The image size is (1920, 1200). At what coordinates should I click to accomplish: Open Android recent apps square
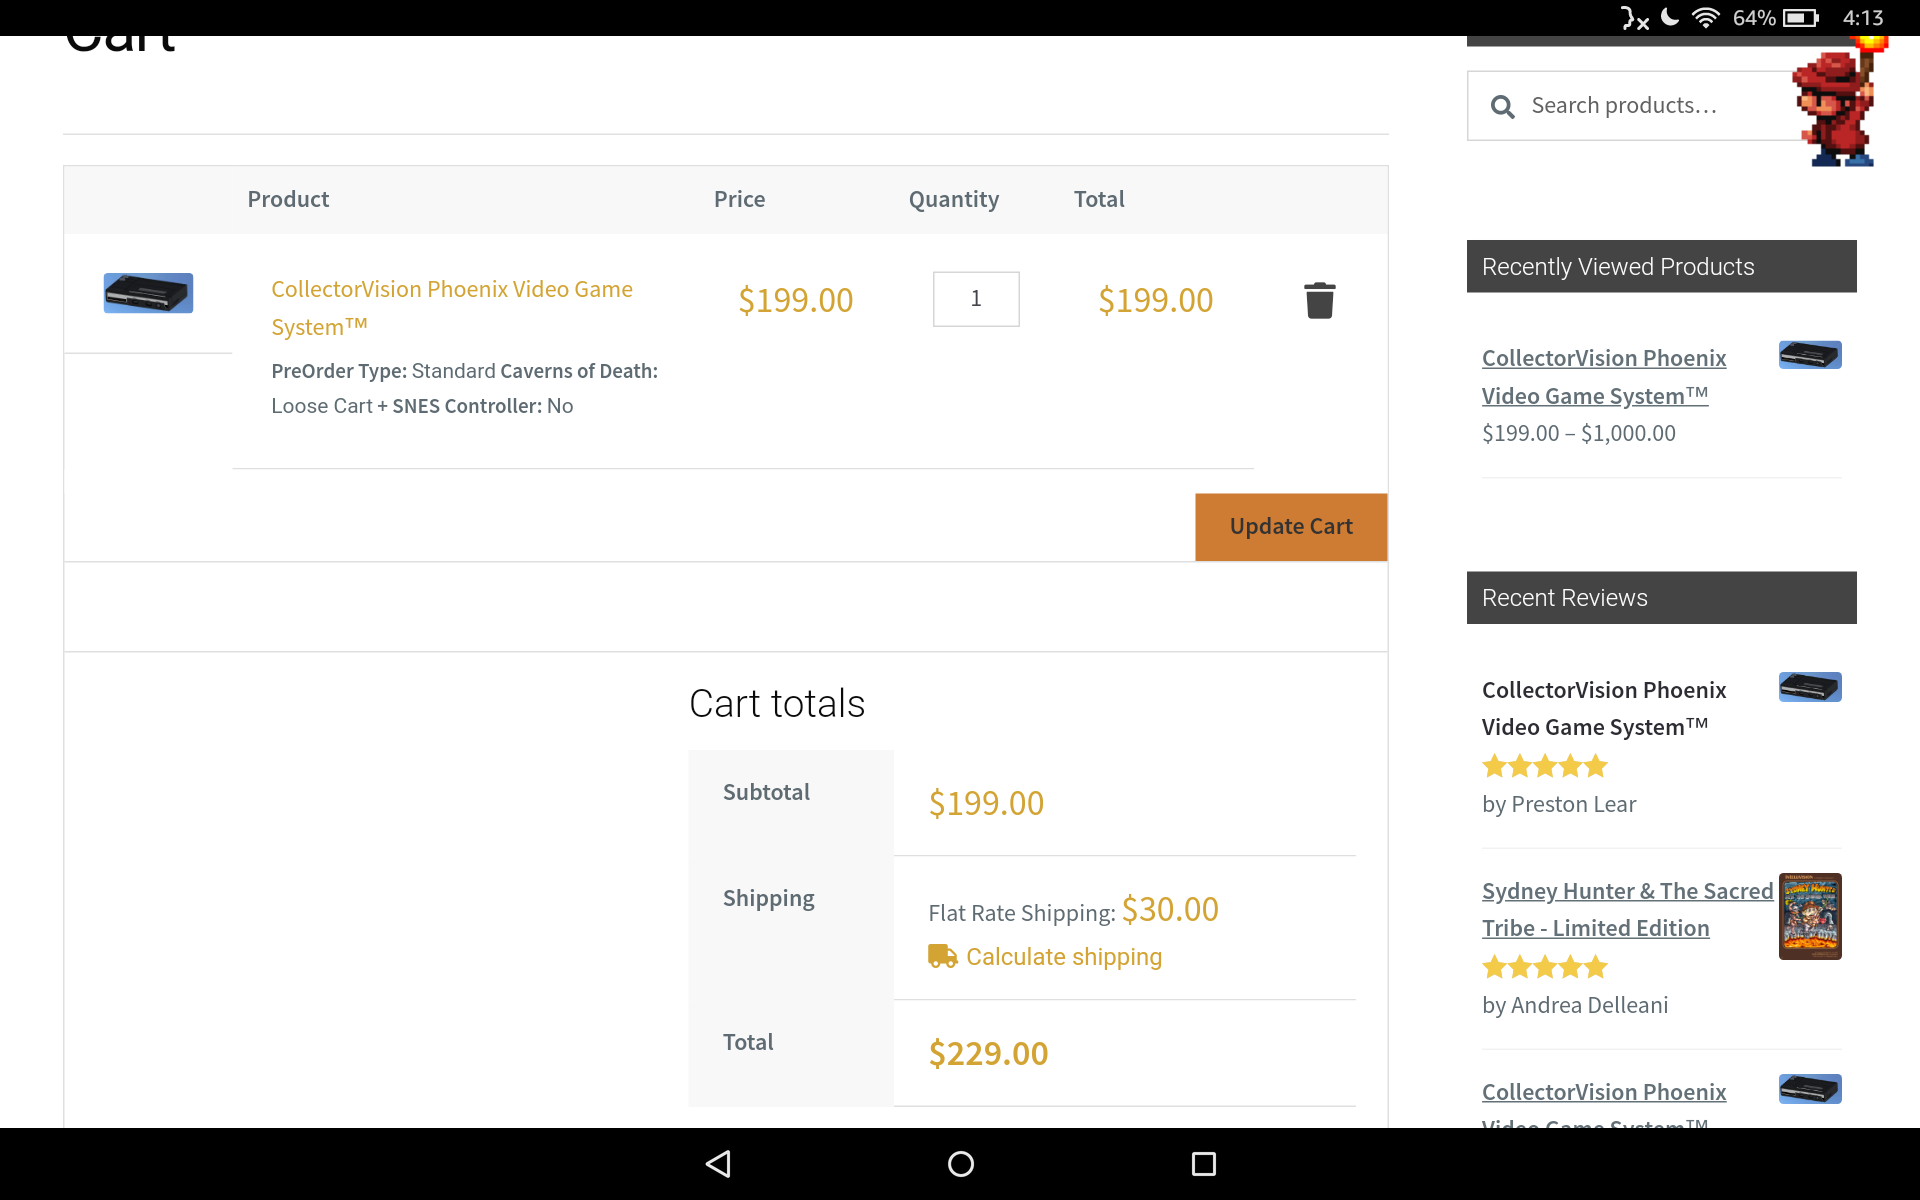tap(1203, 1164)
